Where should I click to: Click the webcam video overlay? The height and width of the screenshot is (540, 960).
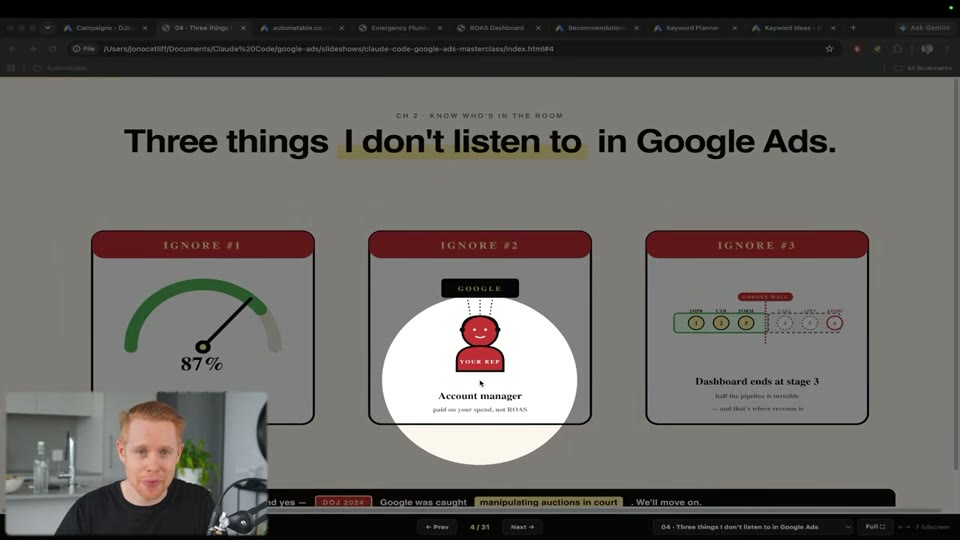point(137,463)
